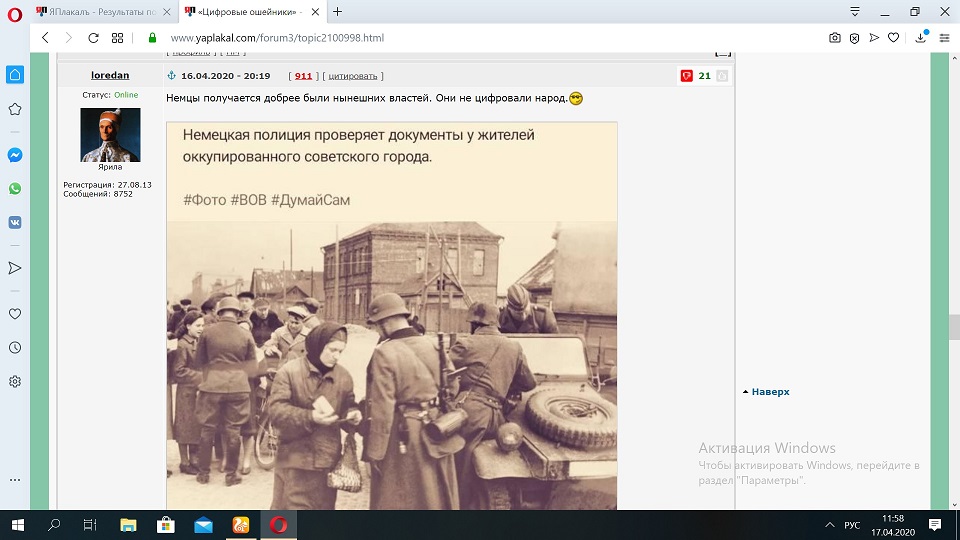
Task: Click the page vertical scrollbar thumb
Action: [954, 326]
